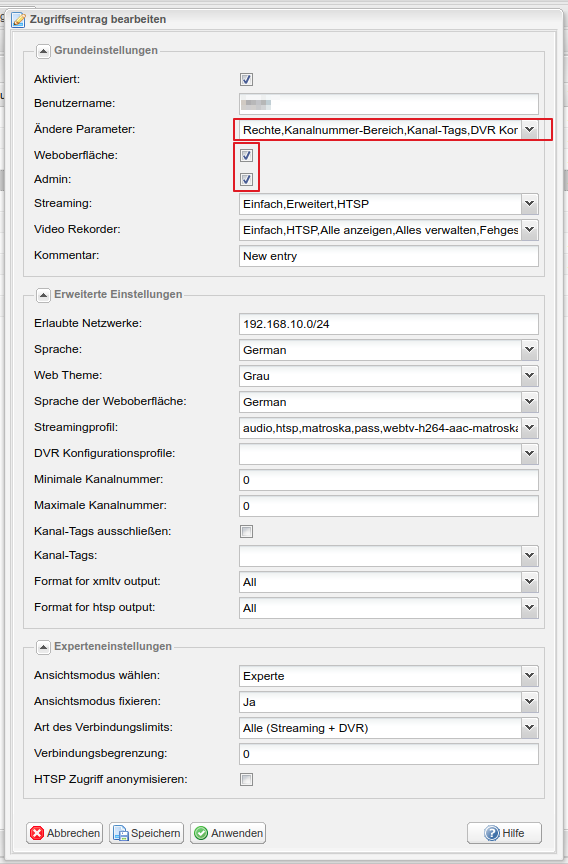Click the edit pencil icon in title bar
The image size is (568, 864).
point(19,20)
